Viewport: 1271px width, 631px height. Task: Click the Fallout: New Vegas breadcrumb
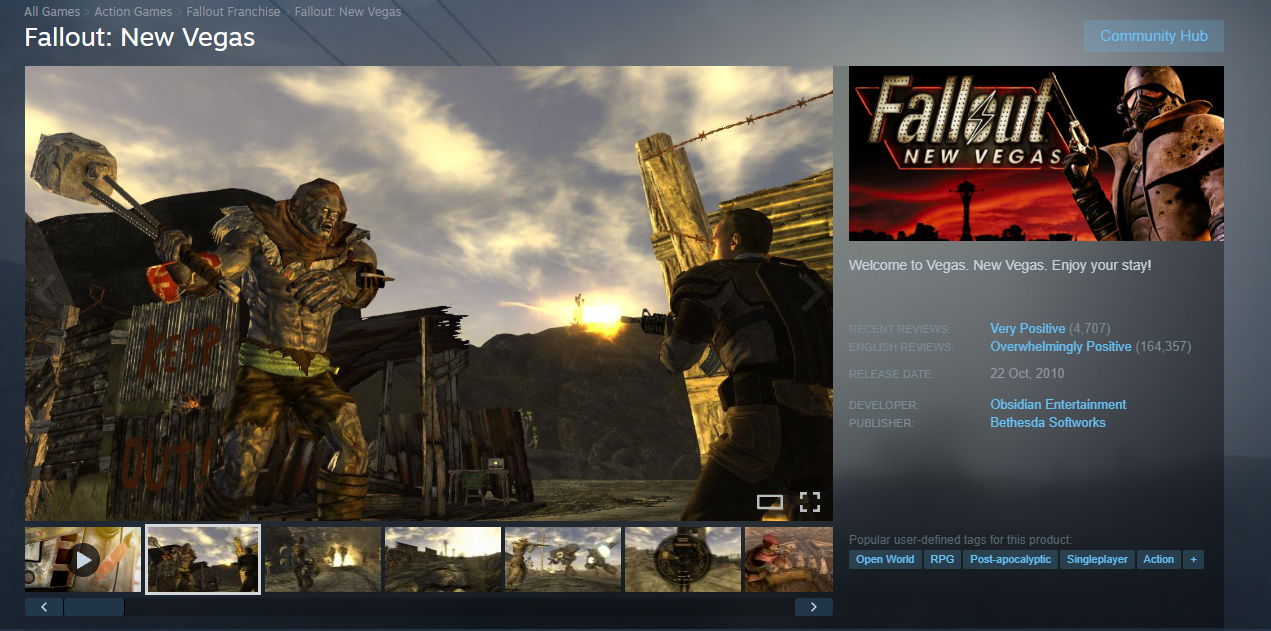348,12
